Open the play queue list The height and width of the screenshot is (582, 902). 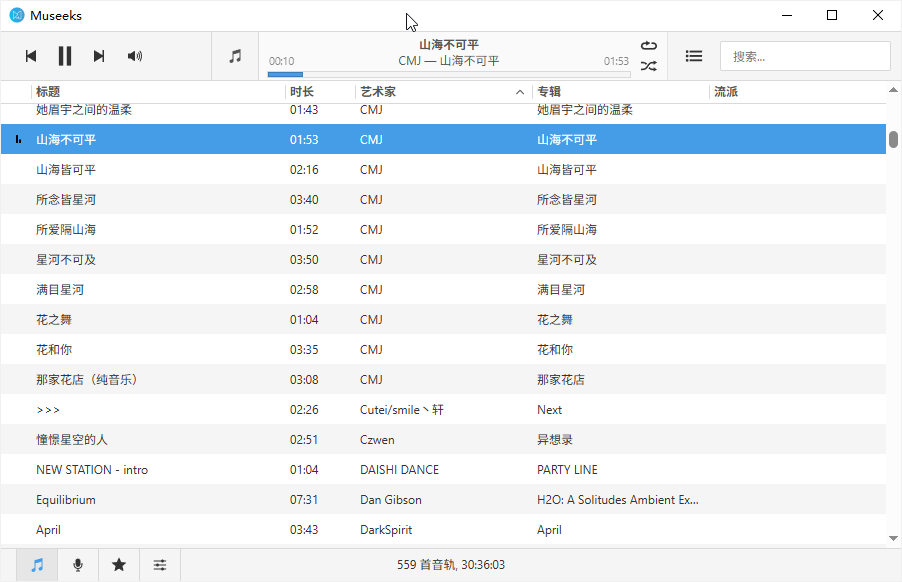coord(693,55)
